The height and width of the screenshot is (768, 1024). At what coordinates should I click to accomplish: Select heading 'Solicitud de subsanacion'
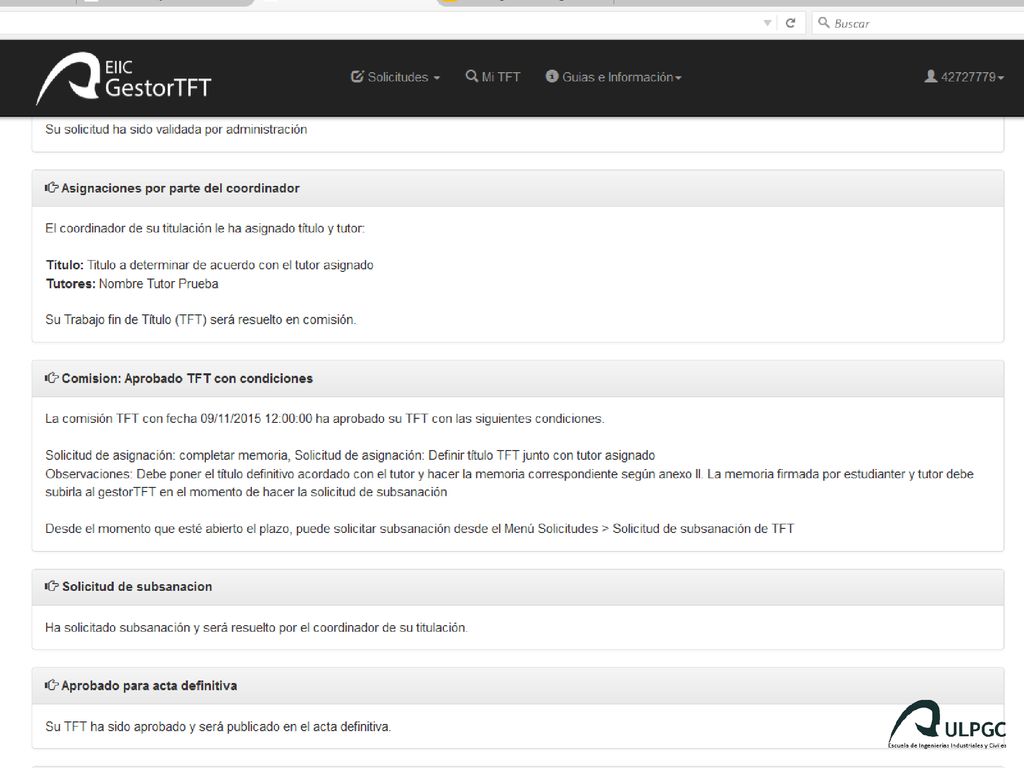137,586
